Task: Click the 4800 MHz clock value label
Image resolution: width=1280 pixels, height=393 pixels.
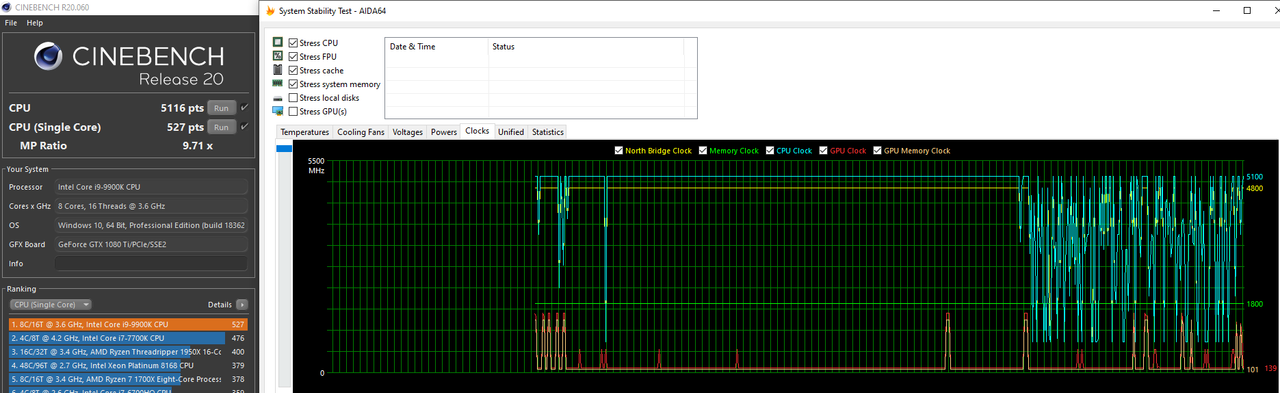Action: coord(1254,188)
